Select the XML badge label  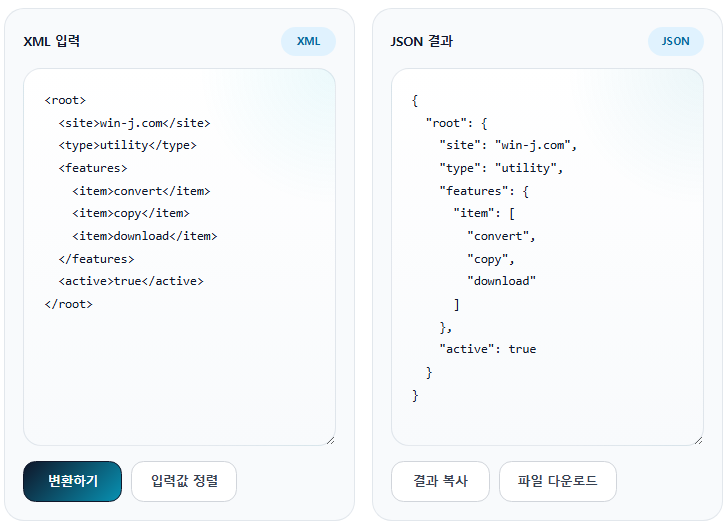pos(308,41)
